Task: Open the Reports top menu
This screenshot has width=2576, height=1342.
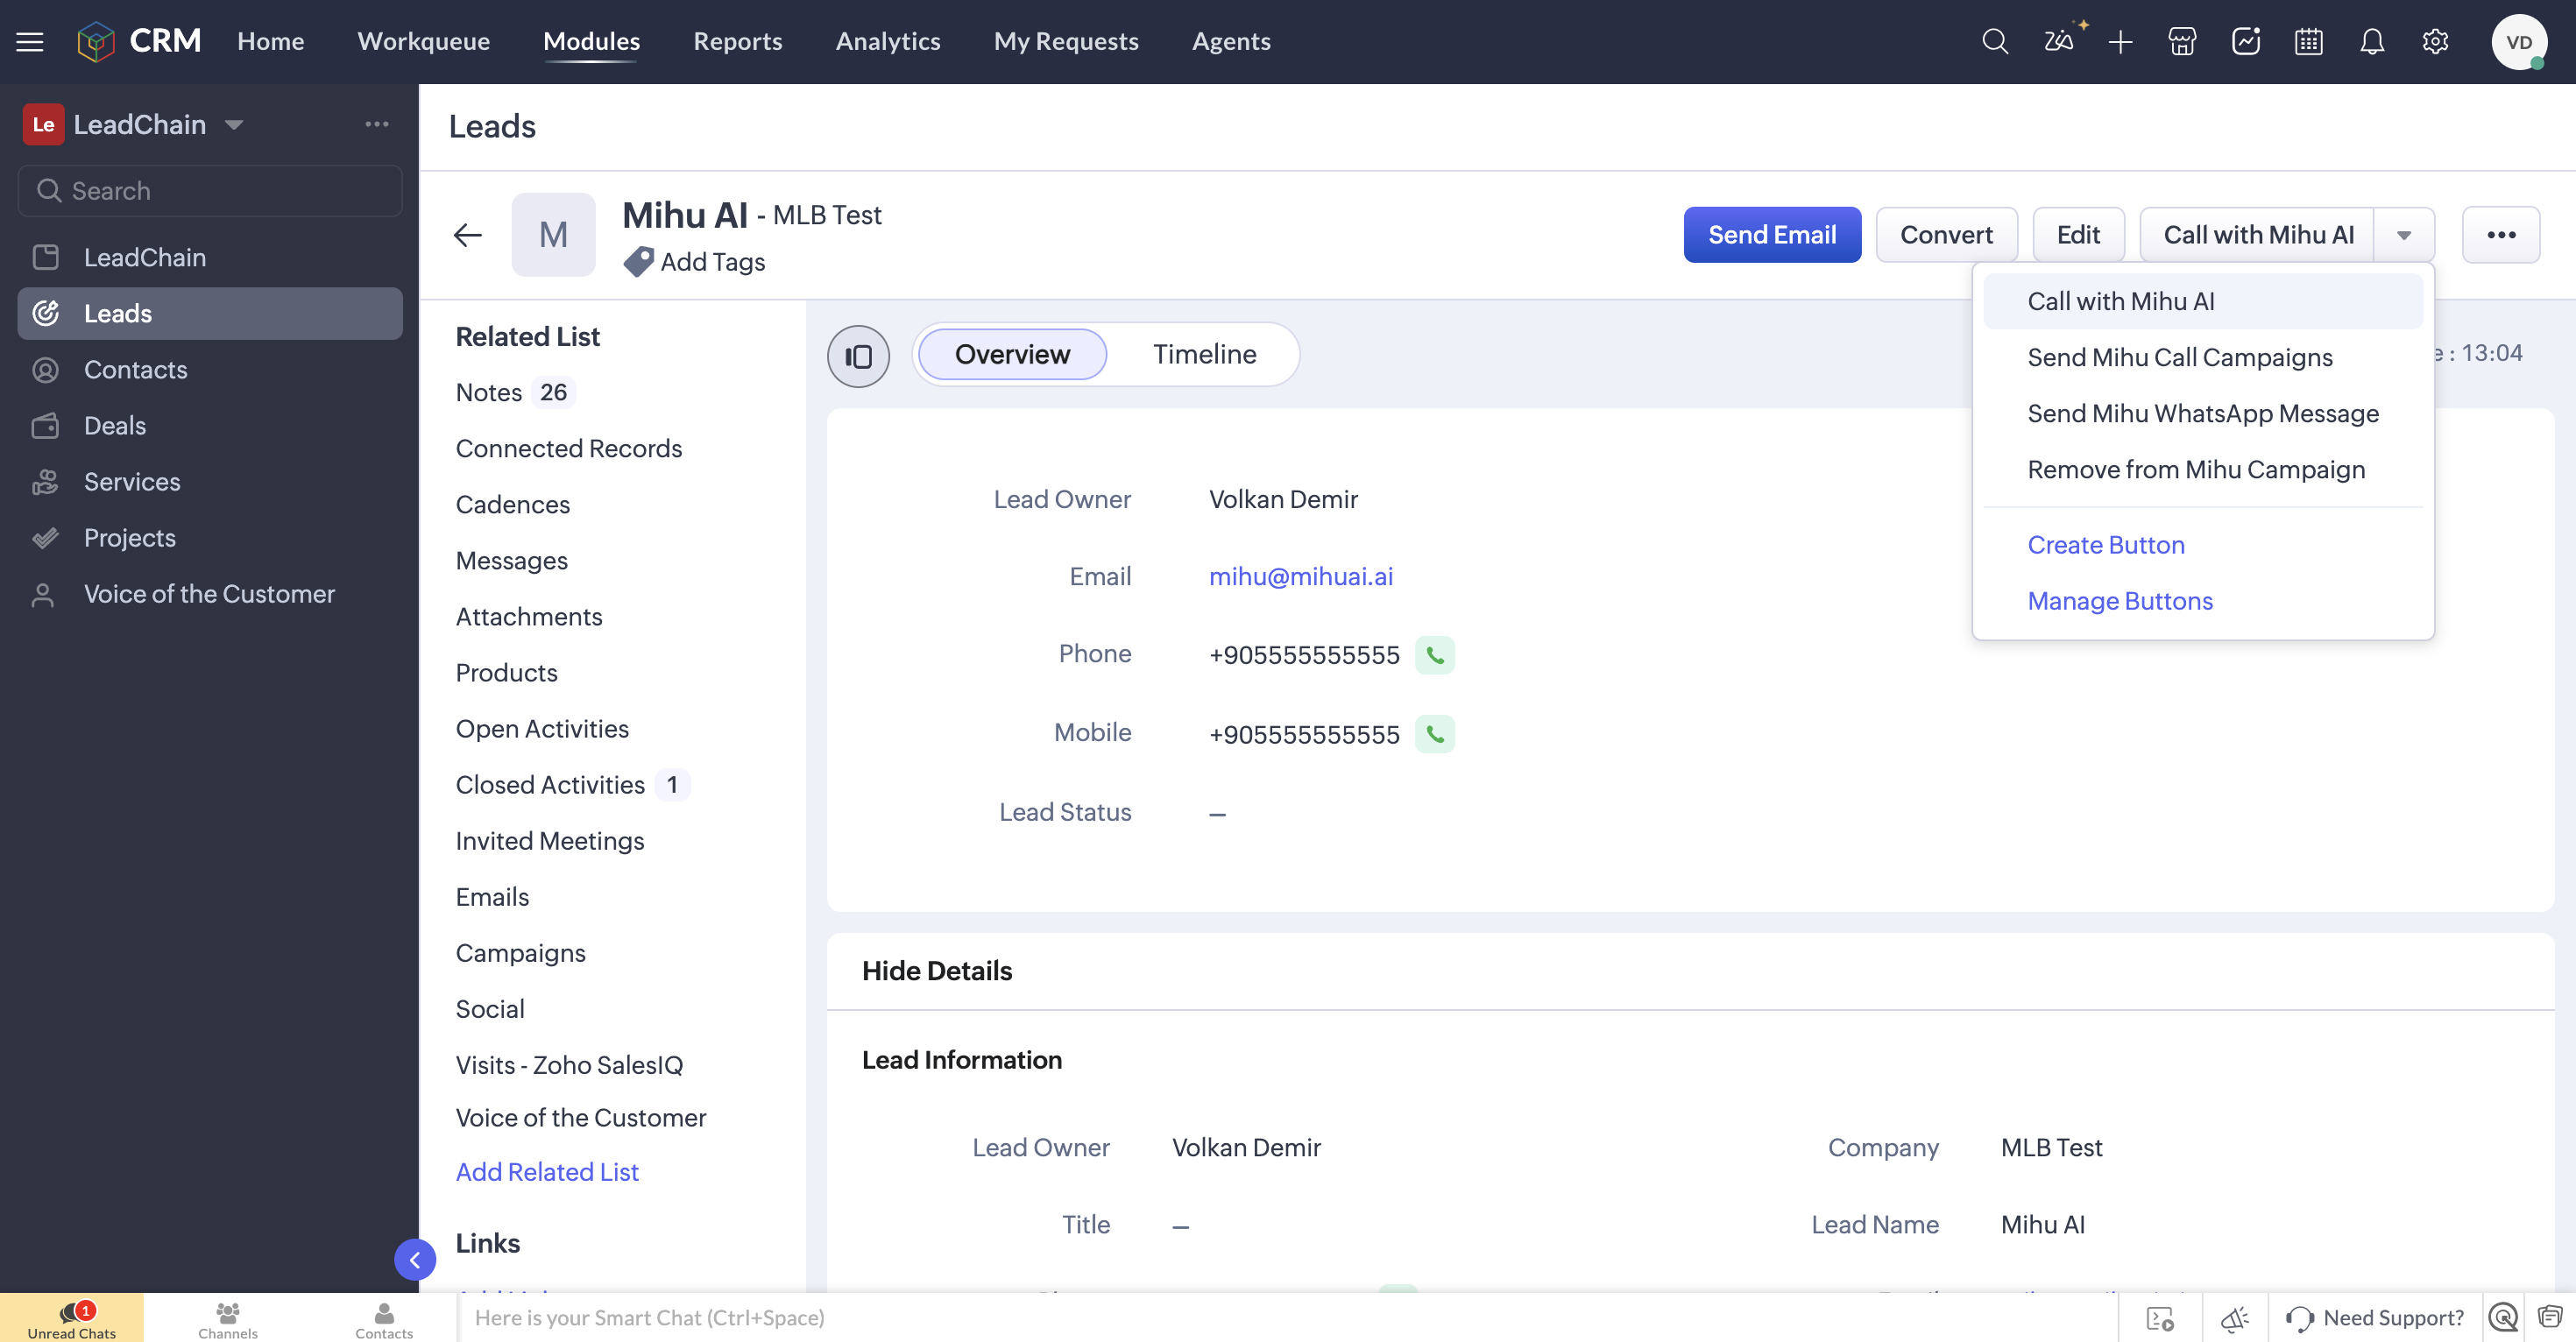Action: [x=738, y=41]
